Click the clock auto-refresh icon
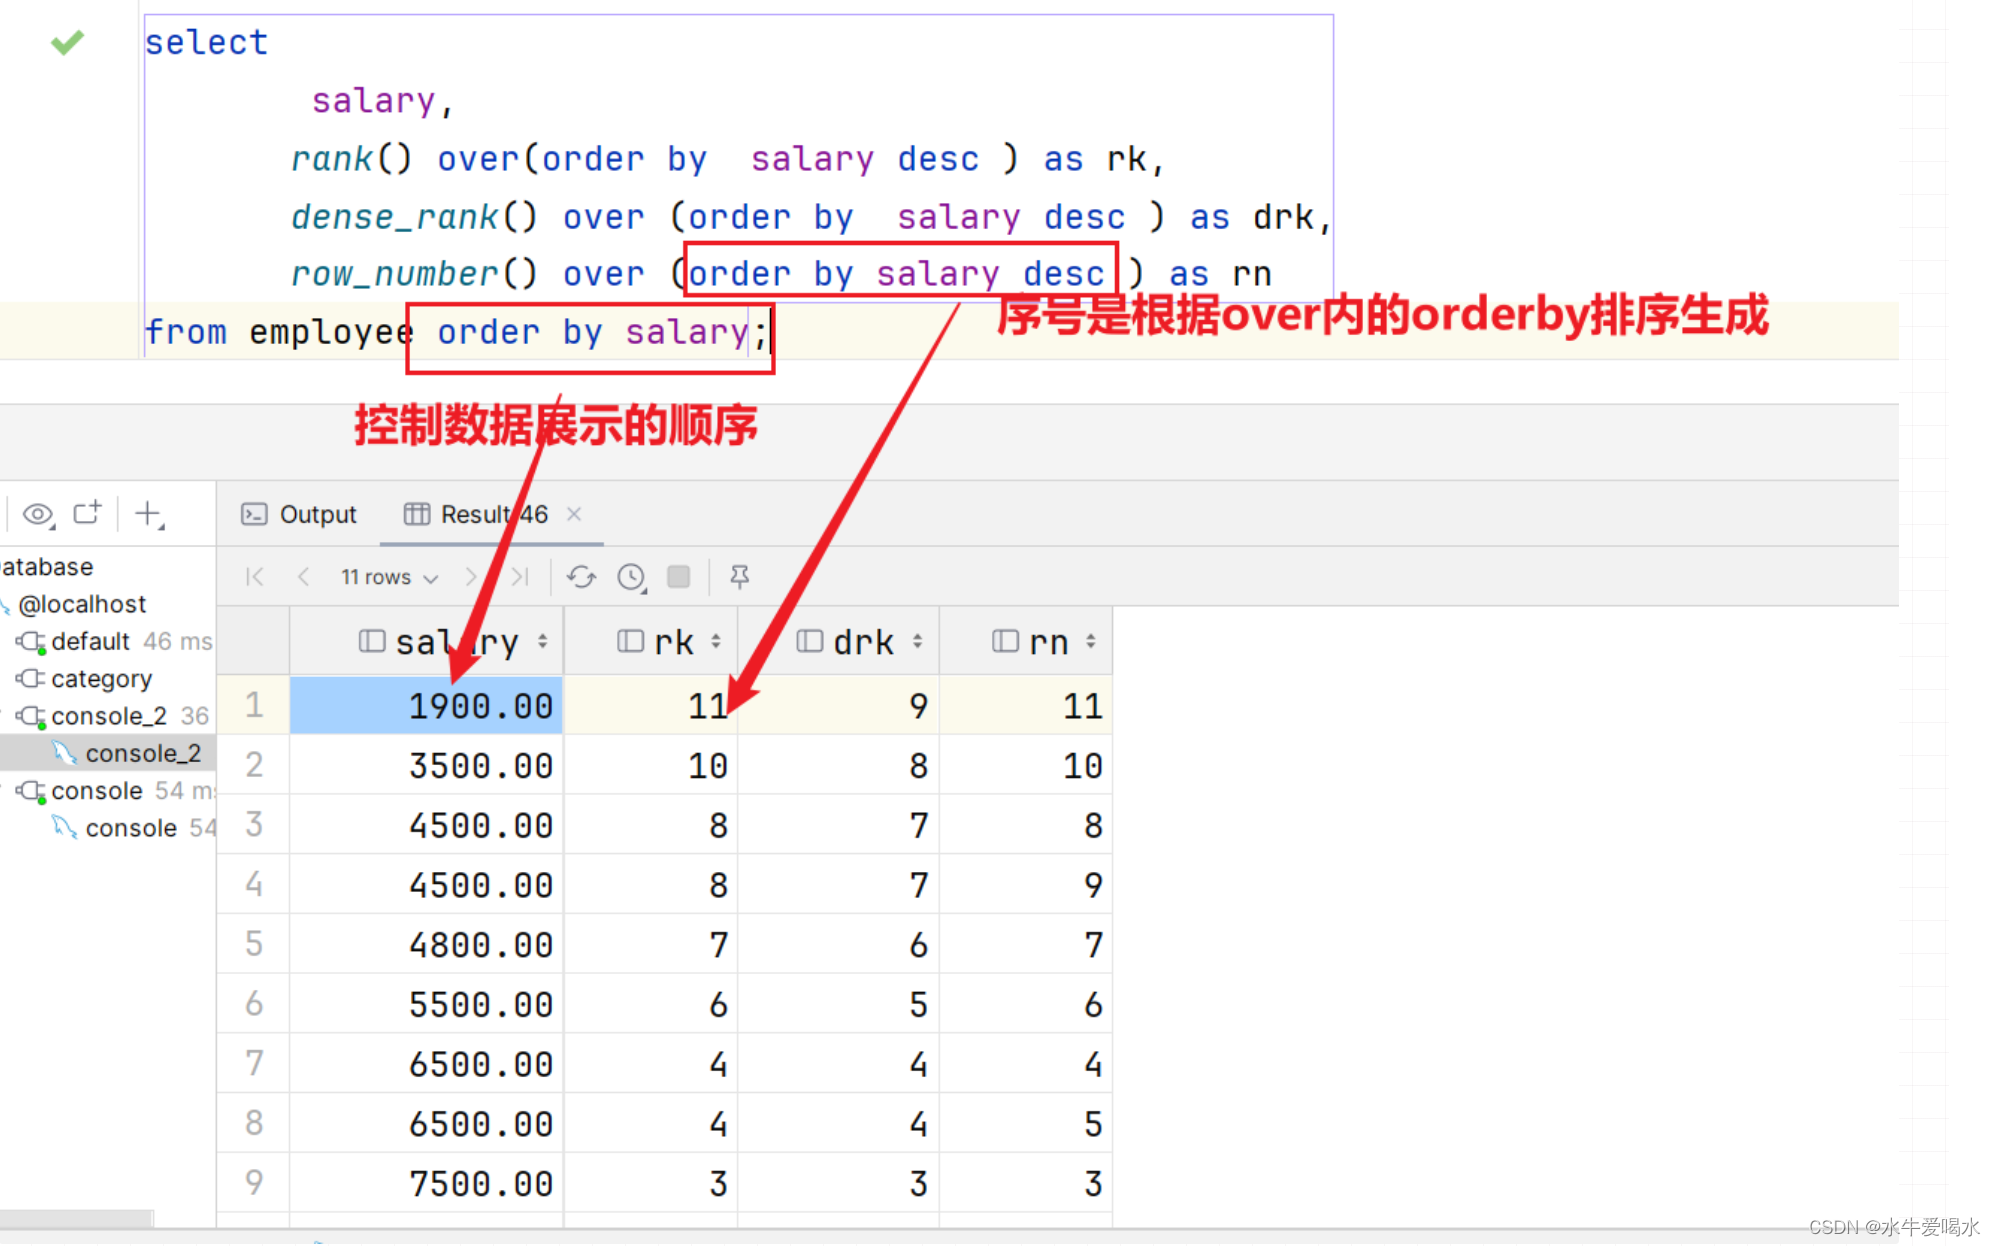 631,577
